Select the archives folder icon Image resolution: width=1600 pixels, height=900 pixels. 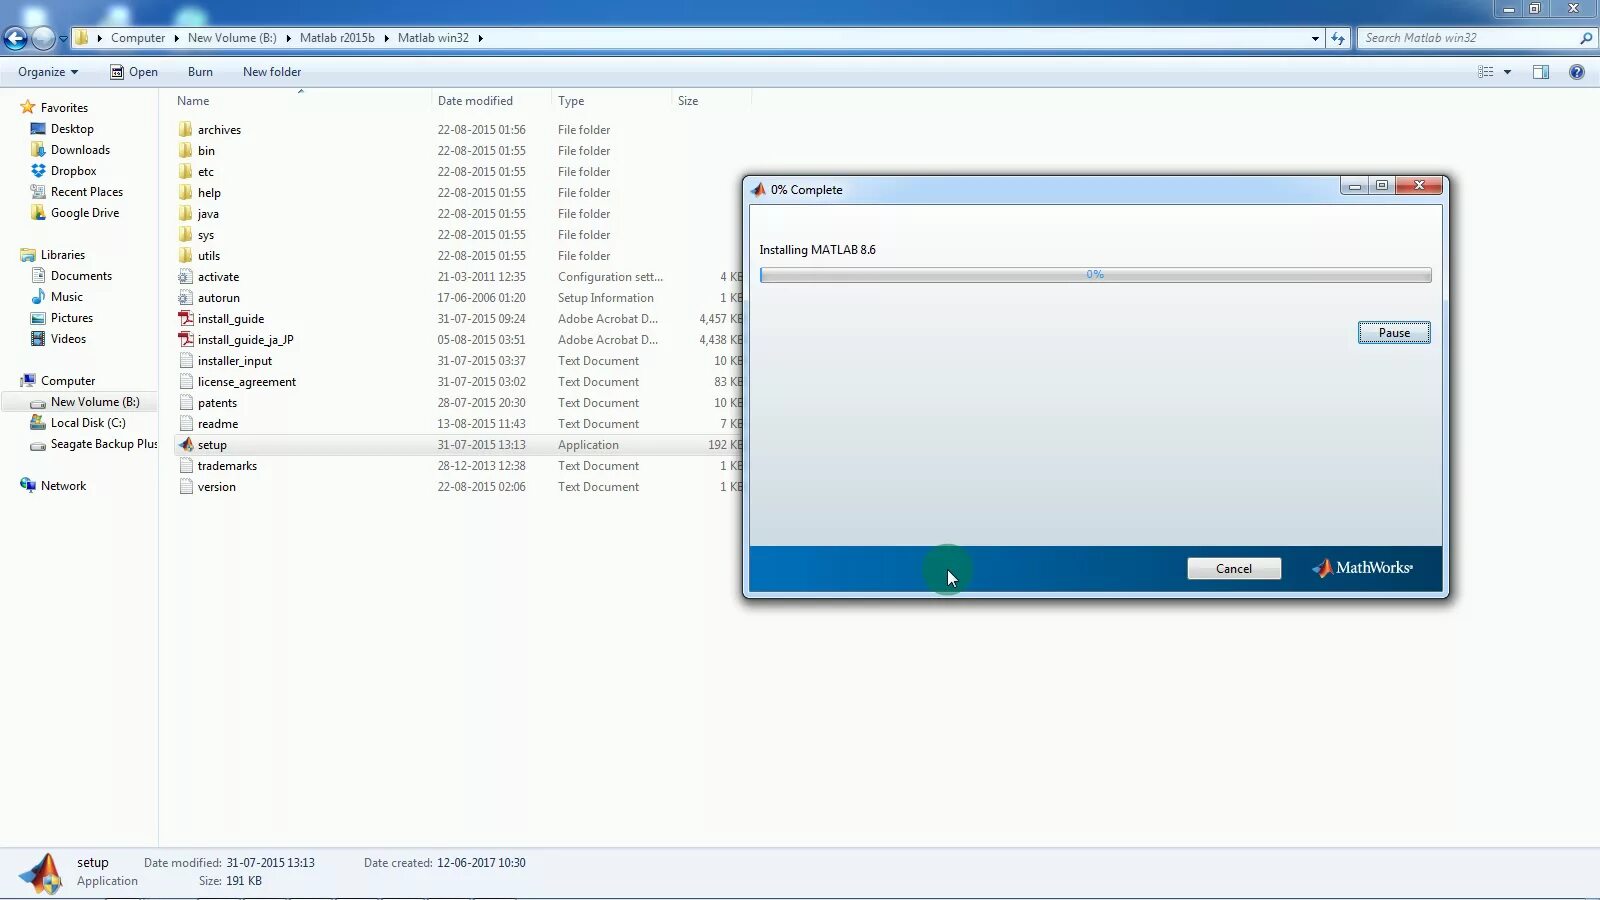[x=185, y=129]
